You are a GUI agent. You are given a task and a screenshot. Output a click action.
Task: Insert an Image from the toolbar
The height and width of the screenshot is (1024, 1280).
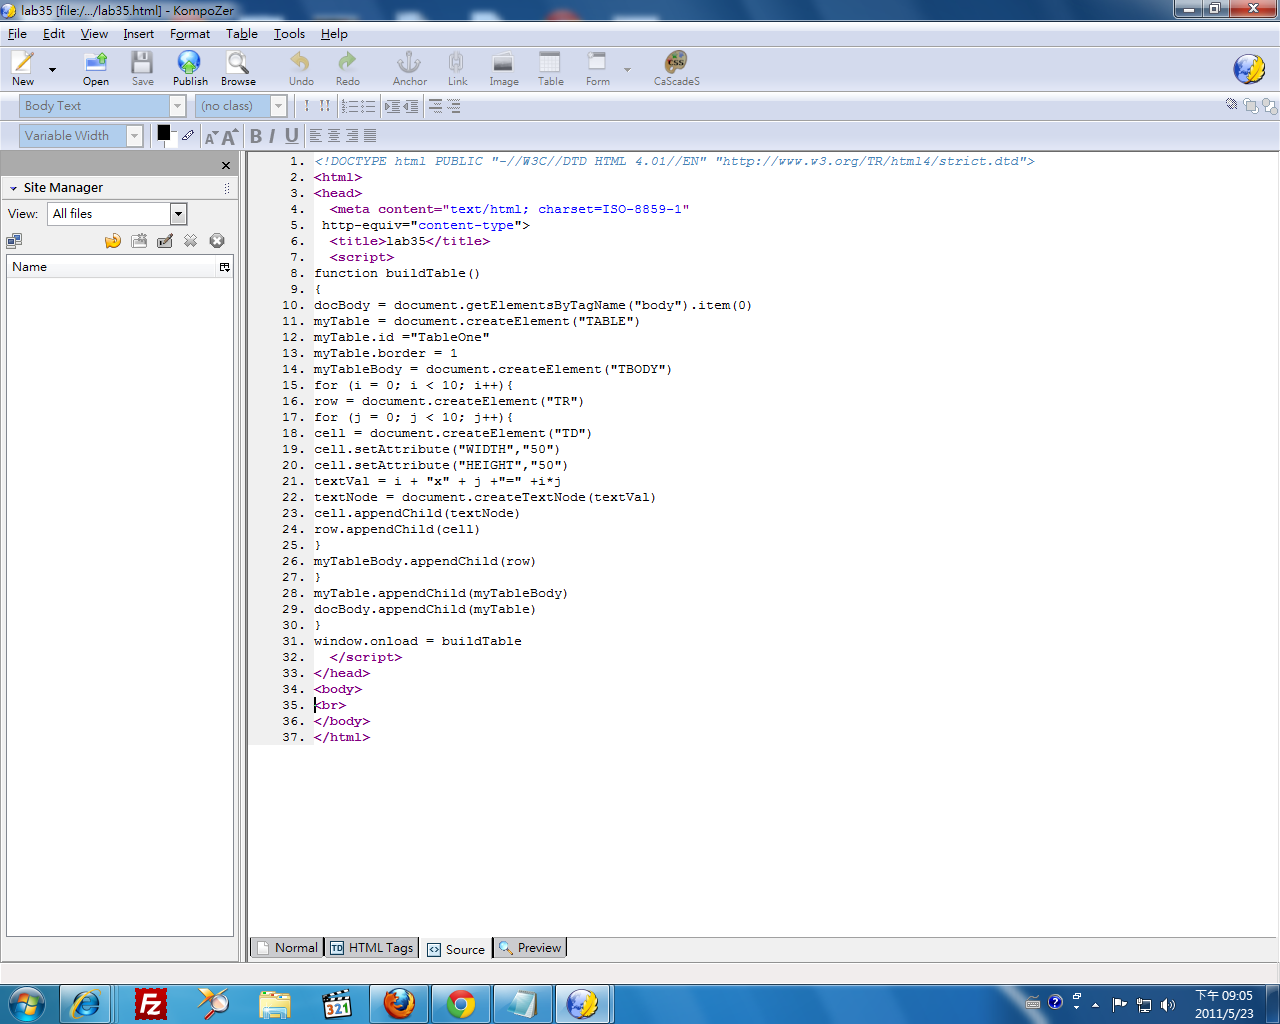pos(503,68)
